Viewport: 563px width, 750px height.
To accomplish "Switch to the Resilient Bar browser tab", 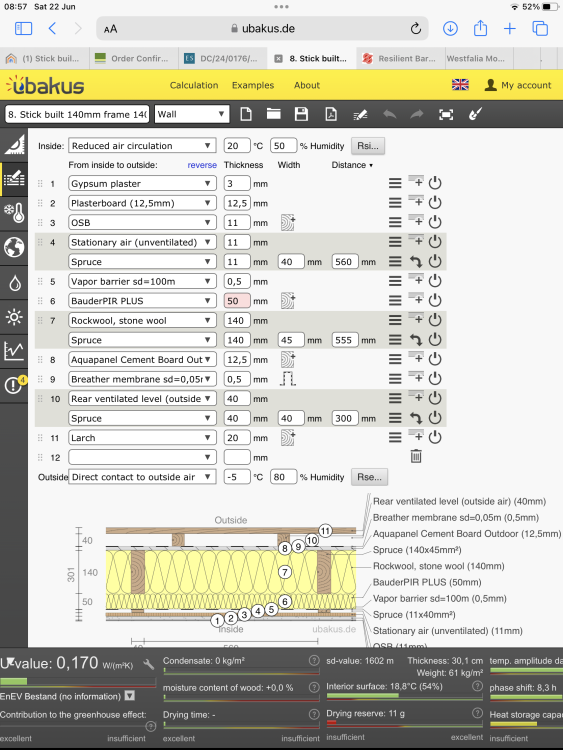I will tap(400, 58).
